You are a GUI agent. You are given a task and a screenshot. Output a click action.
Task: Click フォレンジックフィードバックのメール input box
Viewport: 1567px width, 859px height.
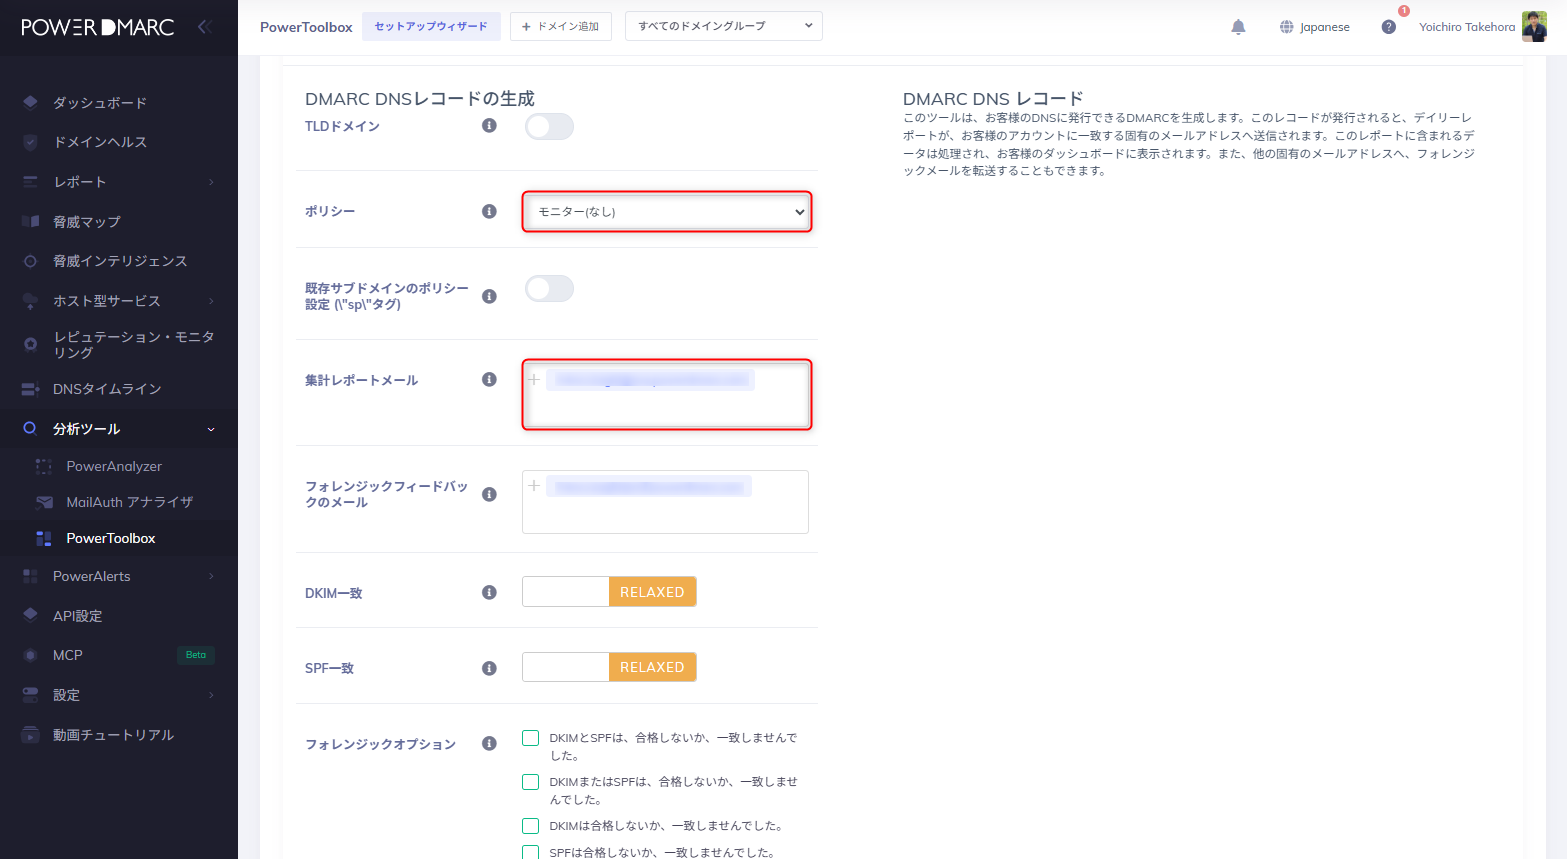(x=665, y=502)
